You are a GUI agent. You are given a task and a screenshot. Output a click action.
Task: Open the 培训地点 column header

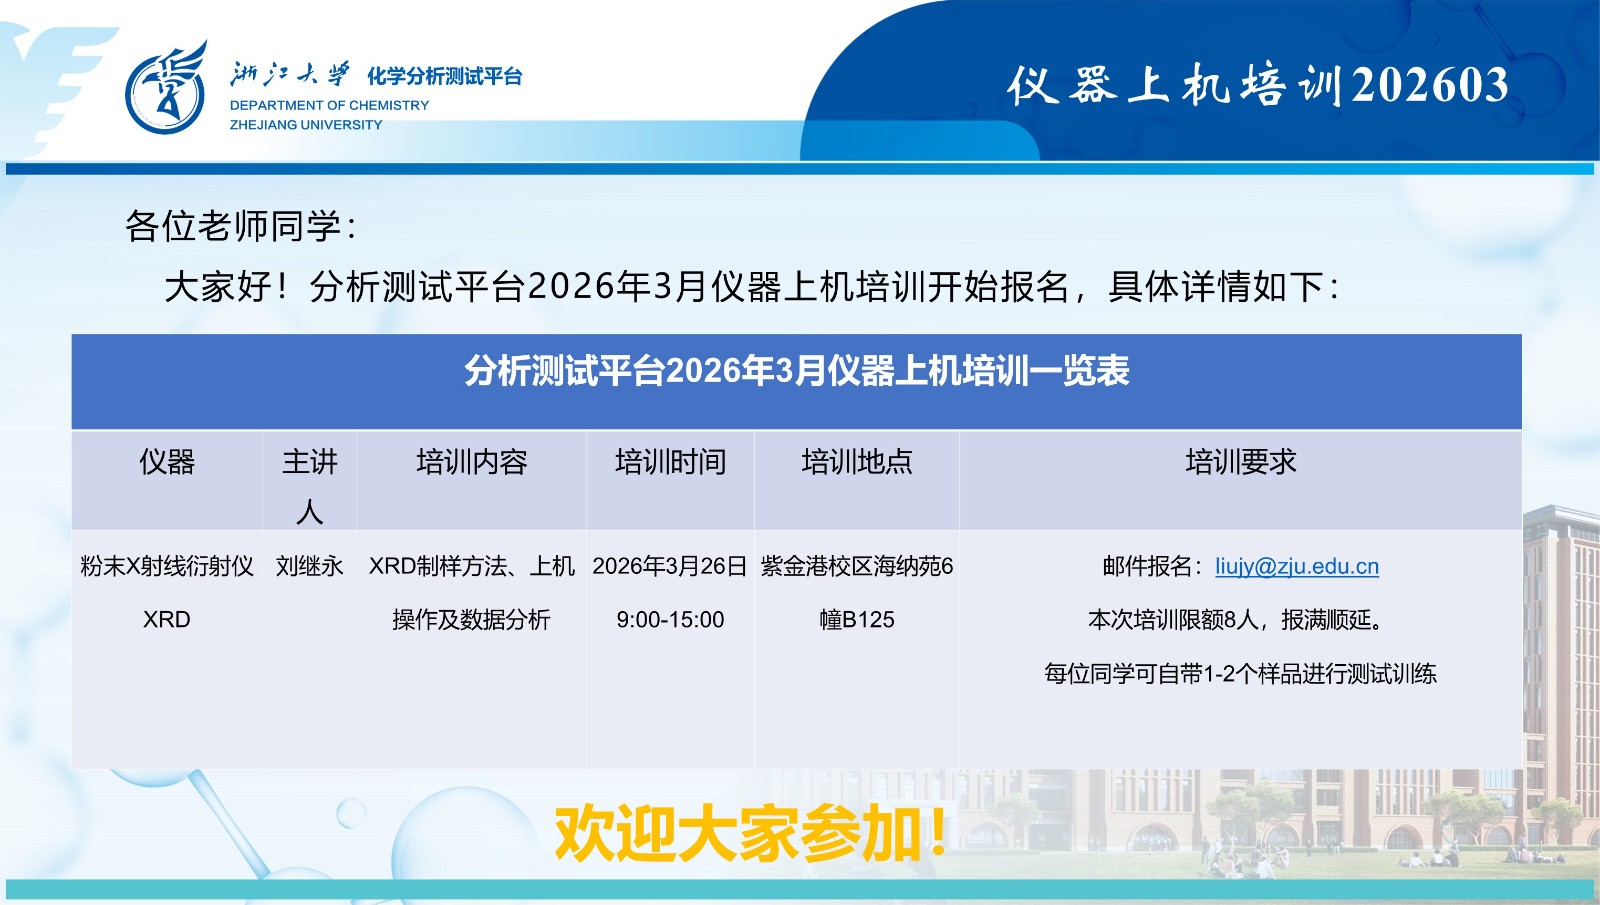858,462
